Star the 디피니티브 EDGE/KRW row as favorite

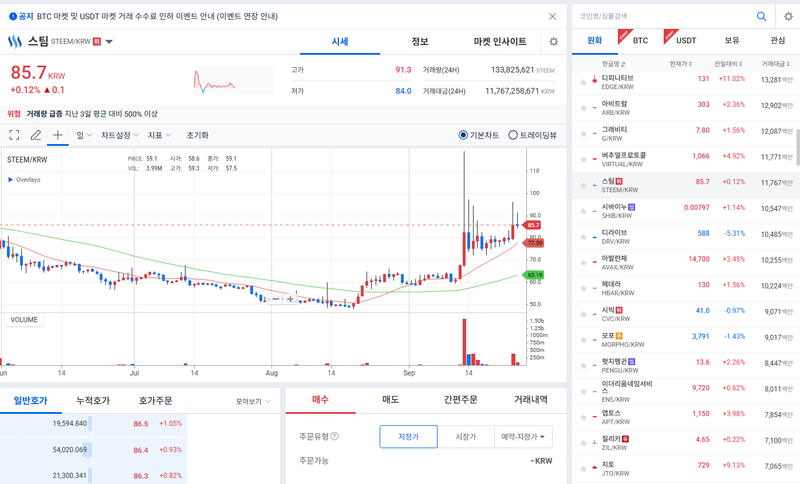[x=583, y=82]
